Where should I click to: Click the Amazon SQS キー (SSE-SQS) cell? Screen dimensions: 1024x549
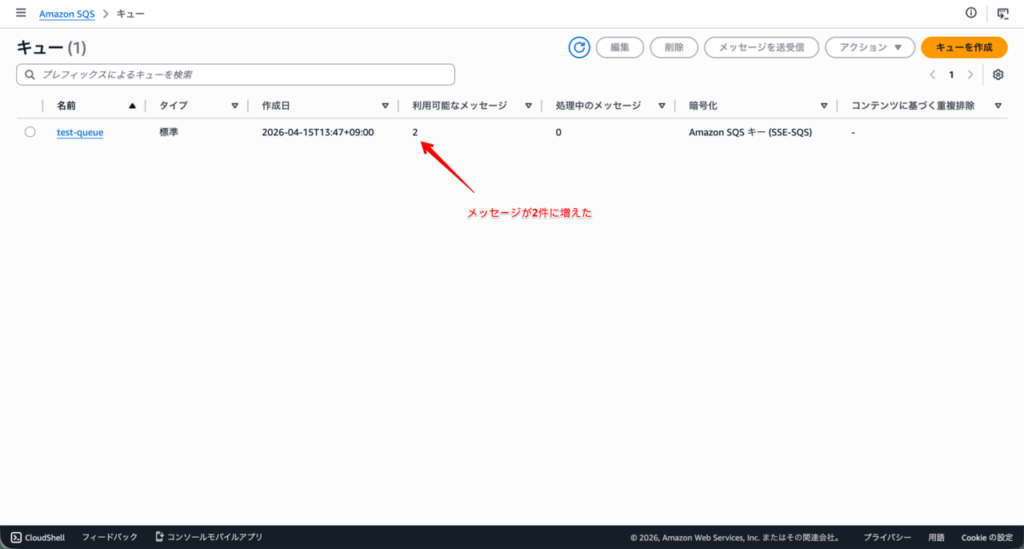750,132
